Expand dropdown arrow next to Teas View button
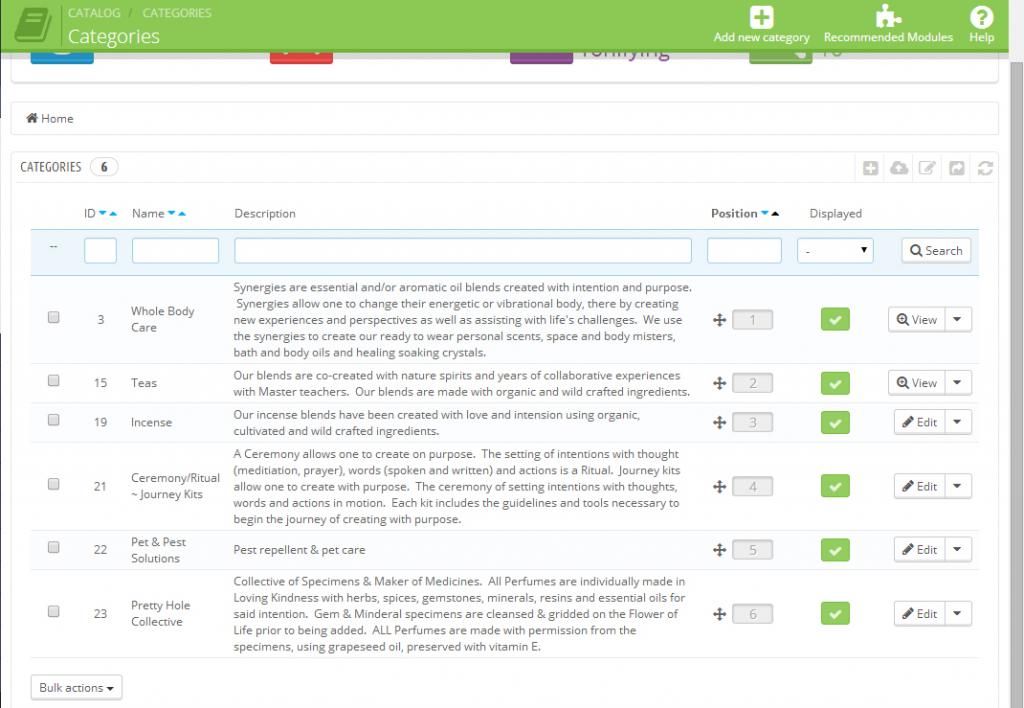The height and width of the screenshot is (708, 1024). 958,383
